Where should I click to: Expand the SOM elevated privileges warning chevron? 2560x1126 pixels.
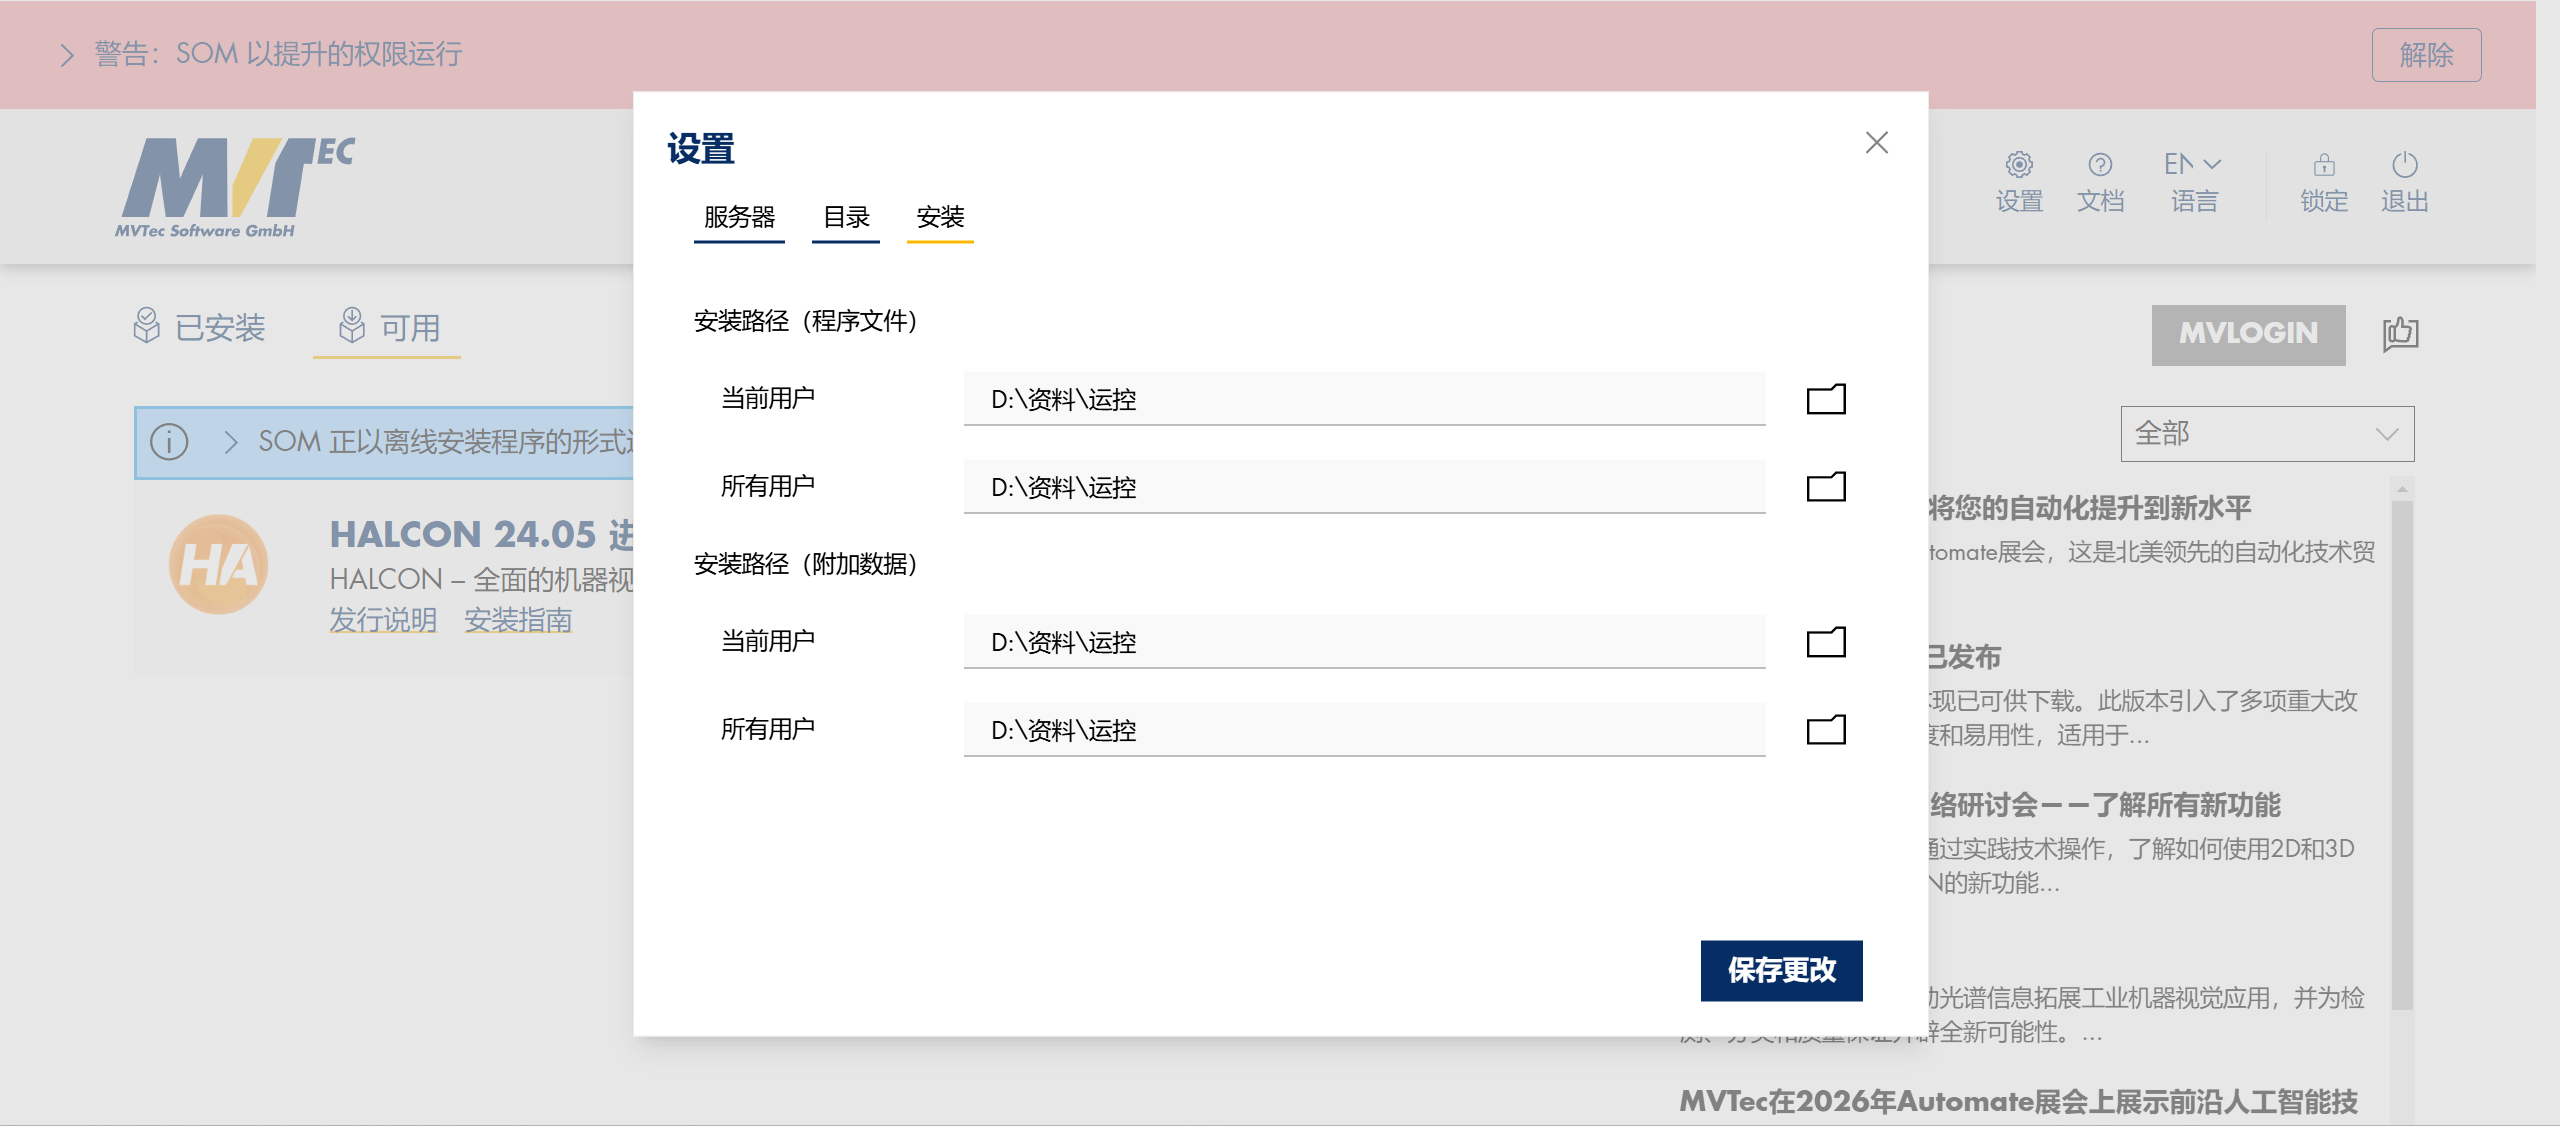point(67,55)
